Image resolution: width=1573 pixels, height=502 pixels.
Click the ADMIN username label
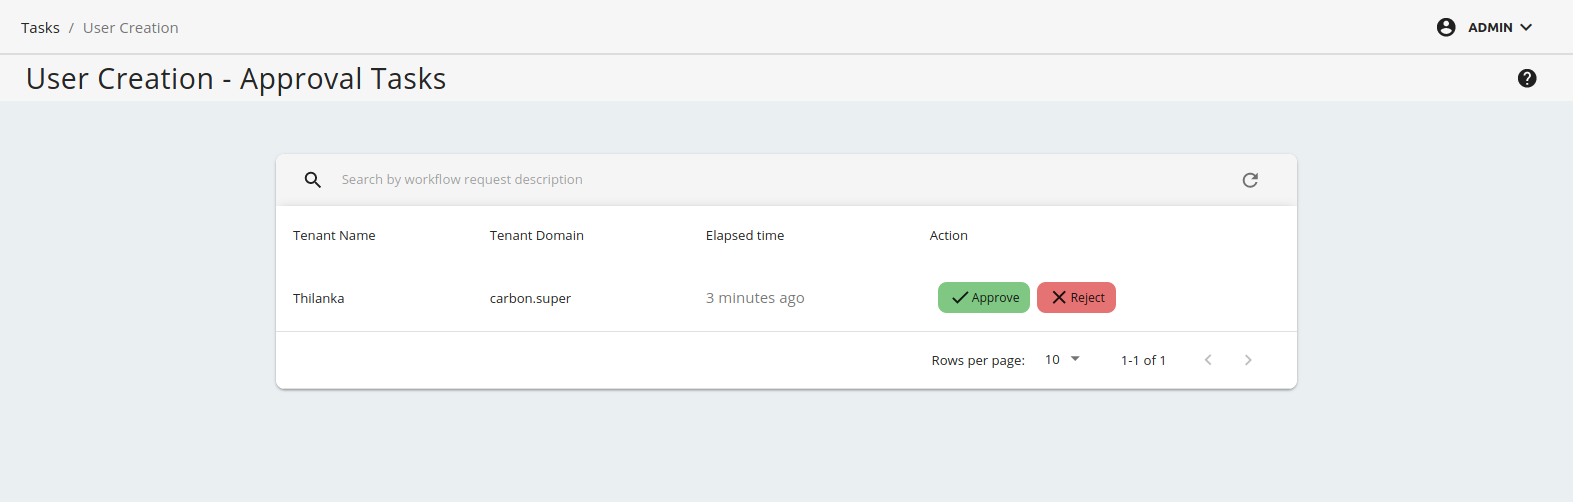point(1489,28)
